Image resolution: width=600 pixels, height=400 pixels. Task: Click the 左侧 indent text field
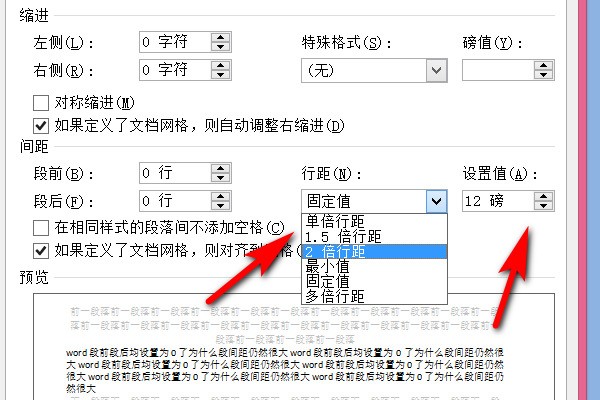point(173,42)
